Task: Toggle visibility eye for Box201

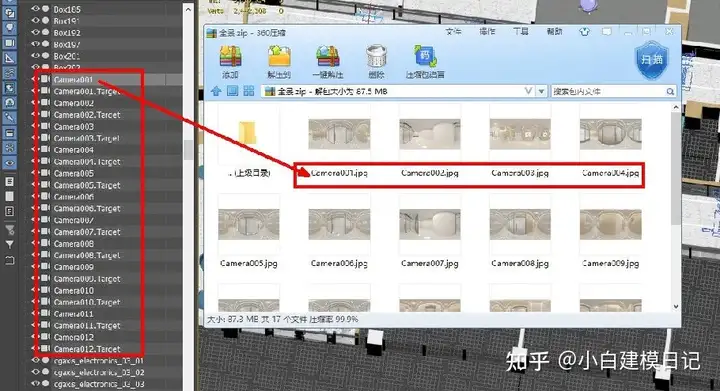Action: [x=35, y=56]
